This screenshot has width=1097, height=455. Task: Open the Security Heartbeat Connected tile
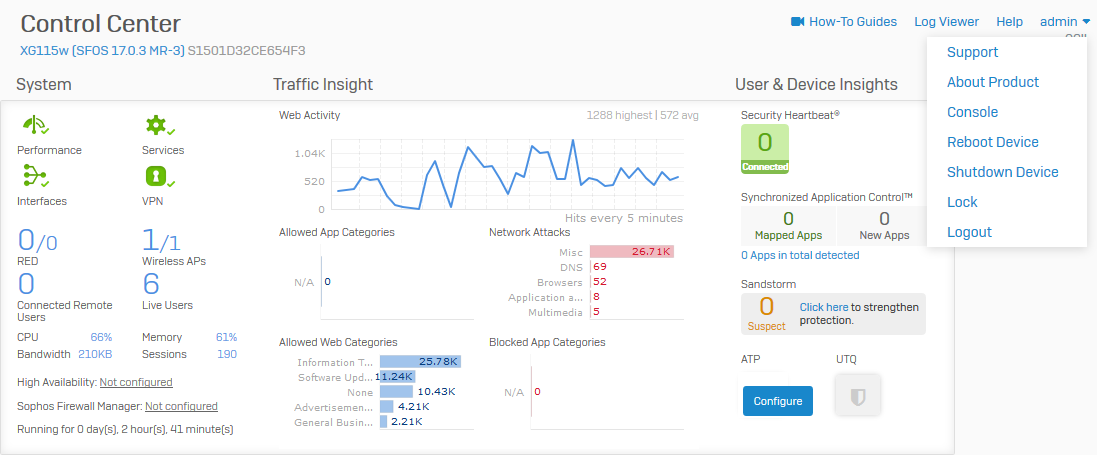click(765, 148)
